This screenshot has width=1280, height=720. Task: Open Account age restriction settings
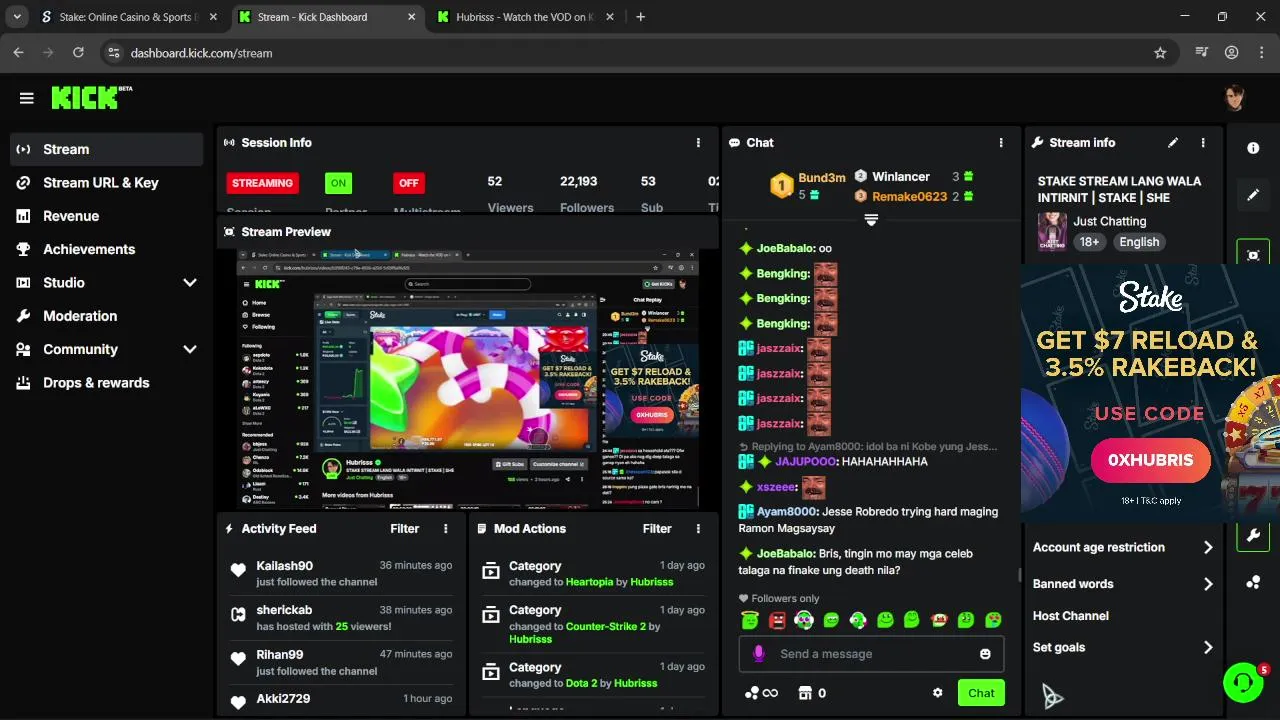1122,548
